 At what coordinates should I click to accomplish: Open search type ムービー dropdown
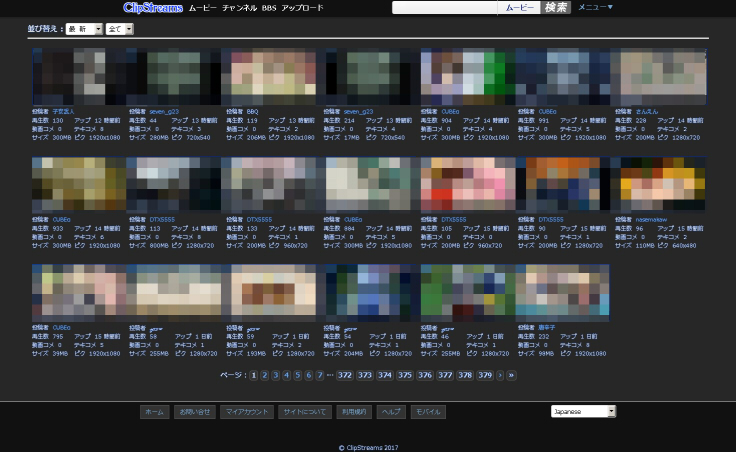[520, 8]
